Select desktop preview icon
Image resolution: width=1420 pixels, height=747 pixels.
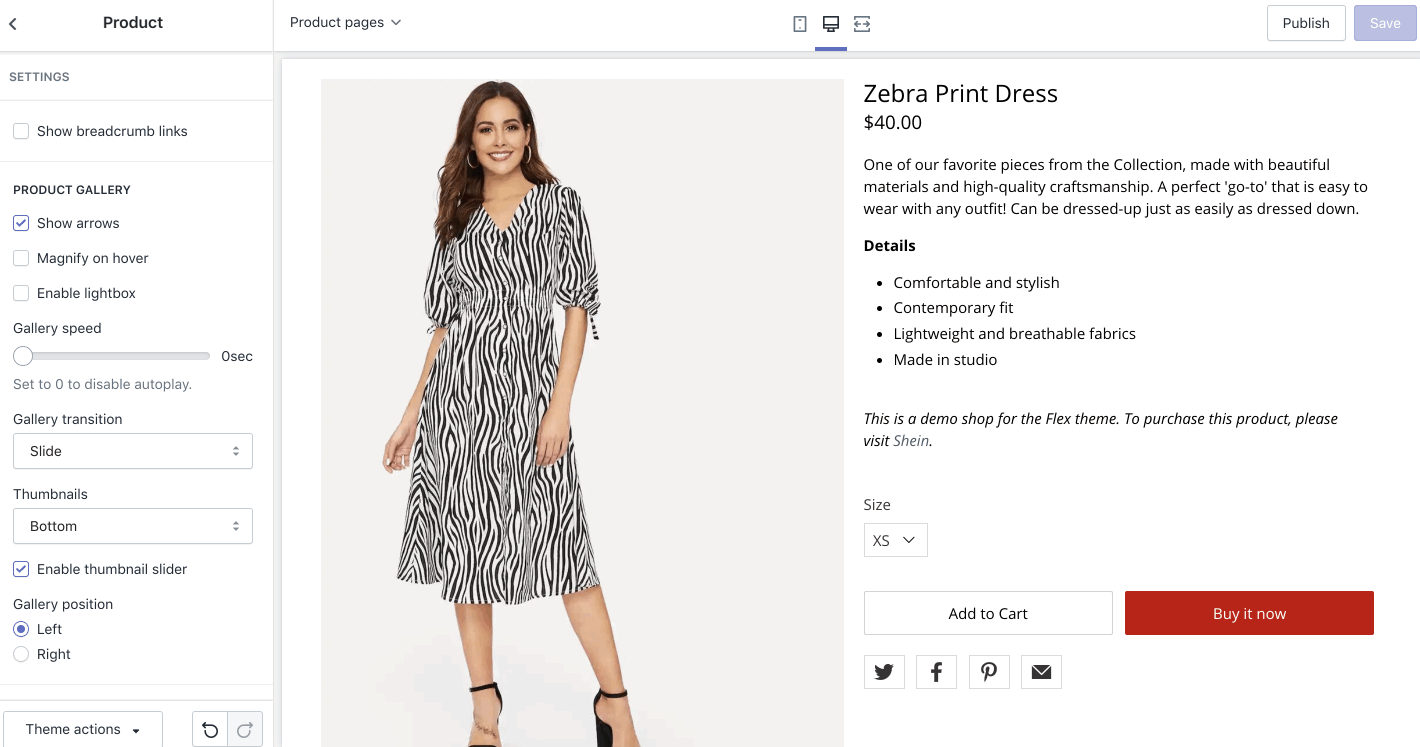coord(830,24)
